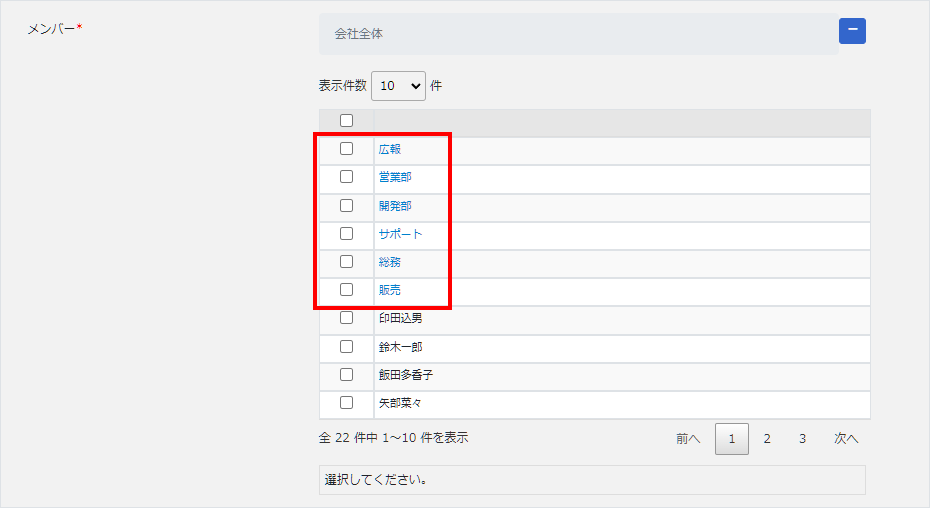
Task: Enable the サポート row checkbox
Action: pyautogui.click(x=346, y=233)
